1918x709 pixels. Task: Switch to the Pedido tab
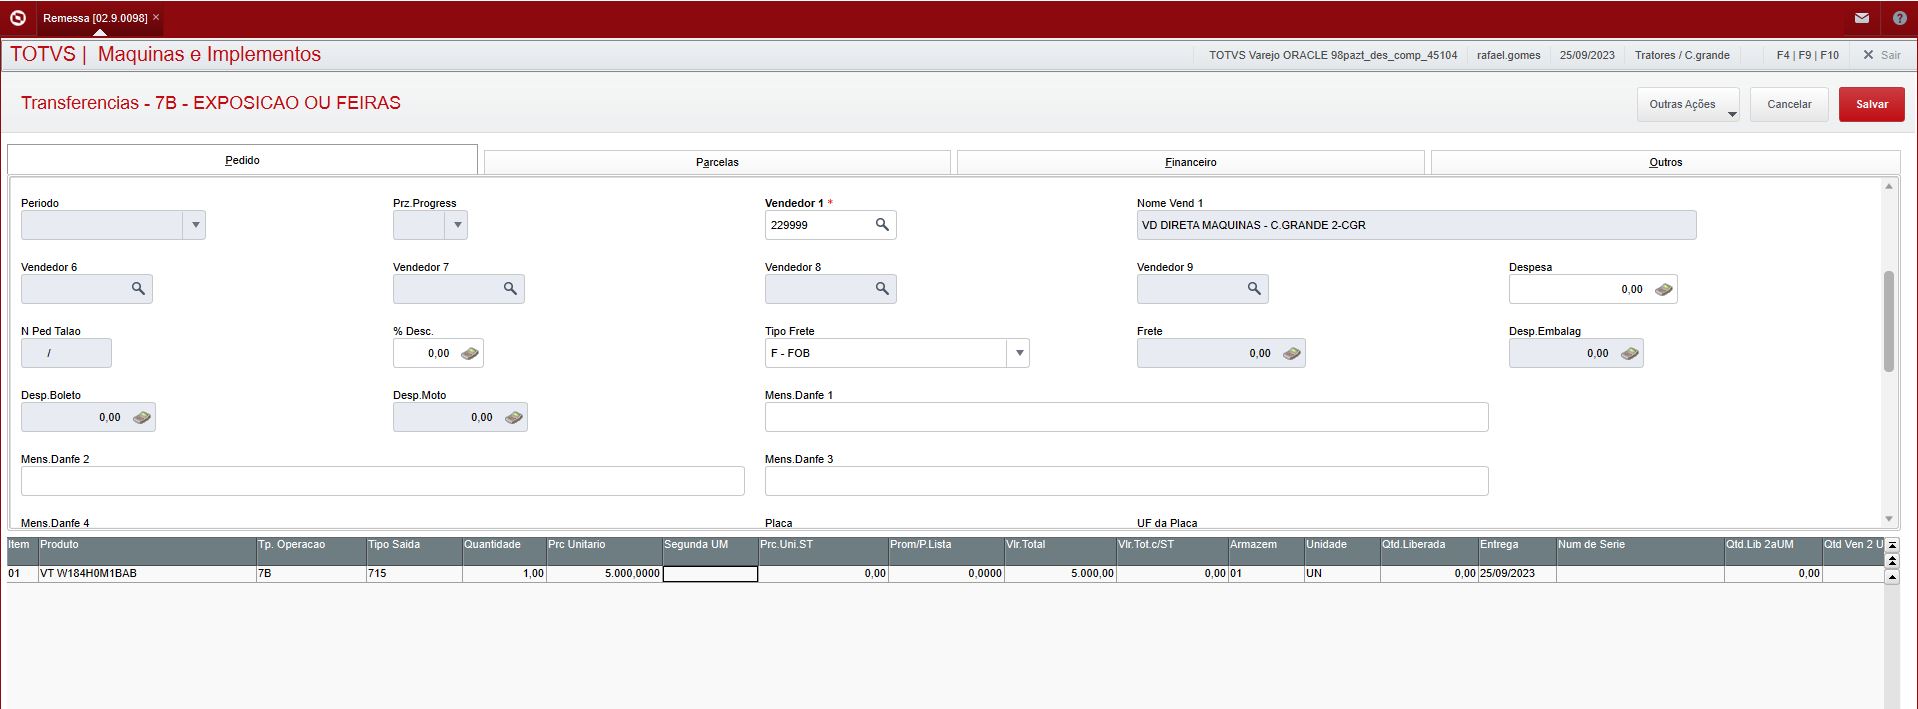coord(242,160)
